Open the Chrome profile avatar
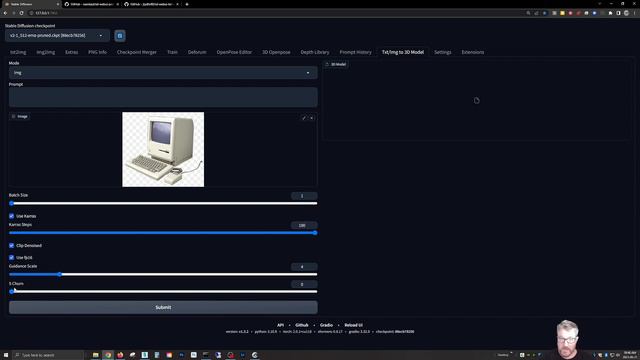640x360 pixels. [x=627, y=13]
